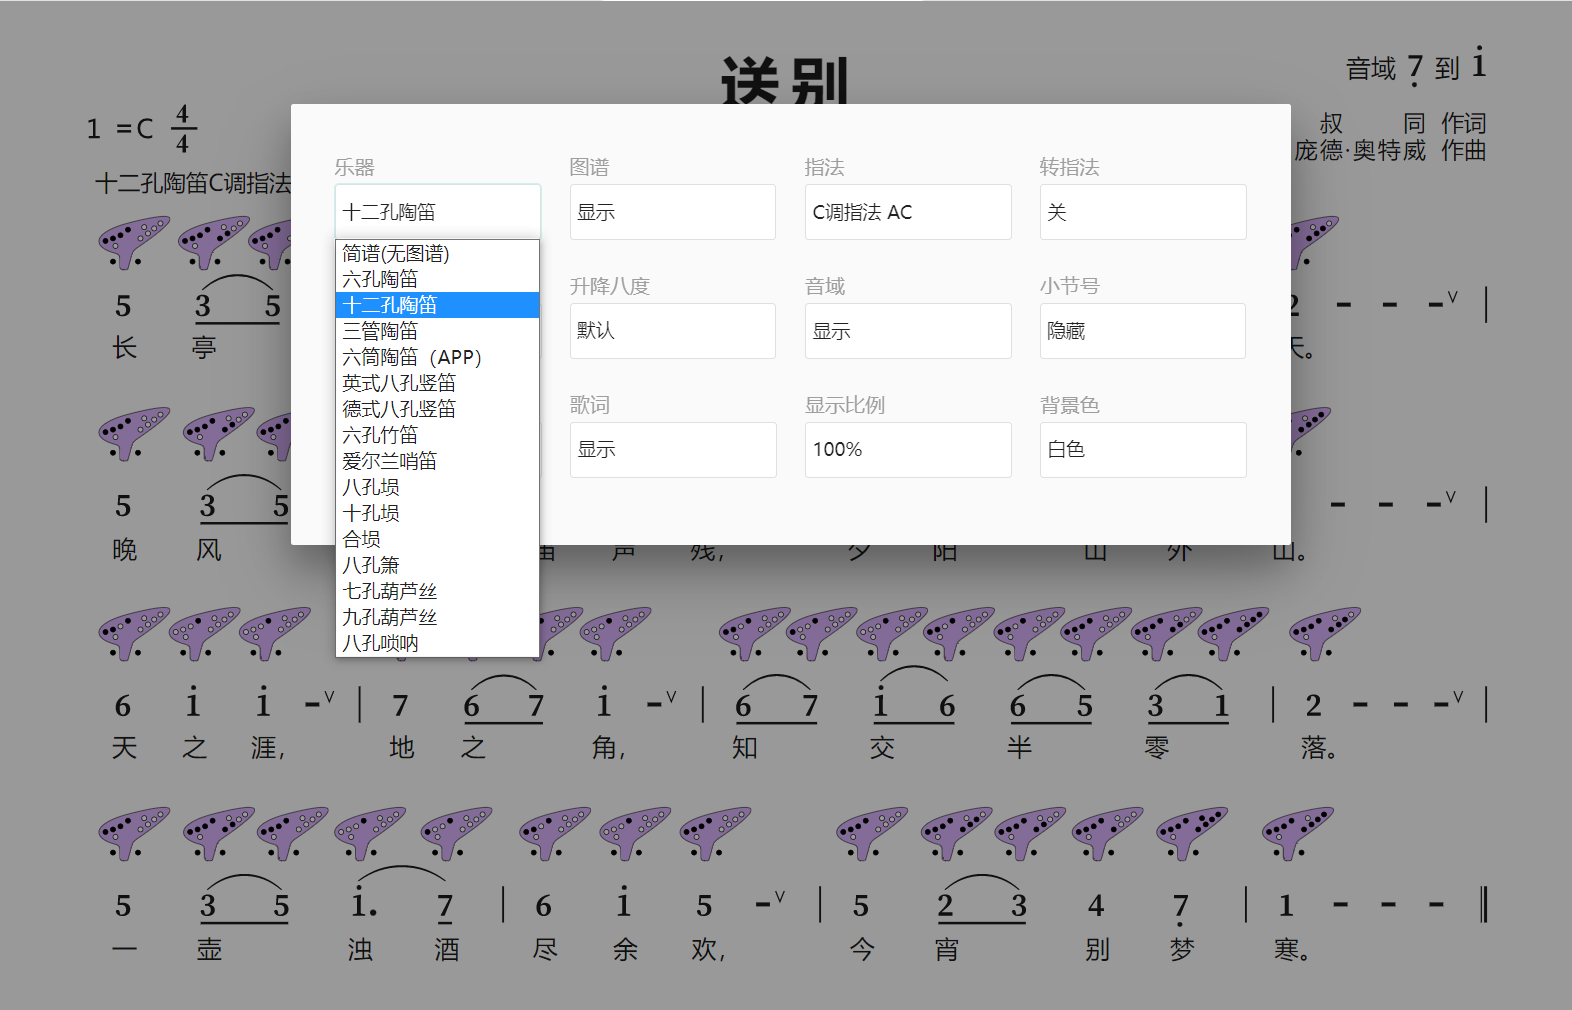Click the lyric 梦 in last line

(1182, 949)
